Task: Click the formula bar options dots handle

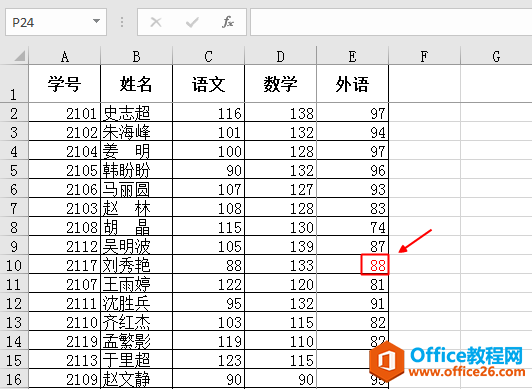Action: [122, 22]
